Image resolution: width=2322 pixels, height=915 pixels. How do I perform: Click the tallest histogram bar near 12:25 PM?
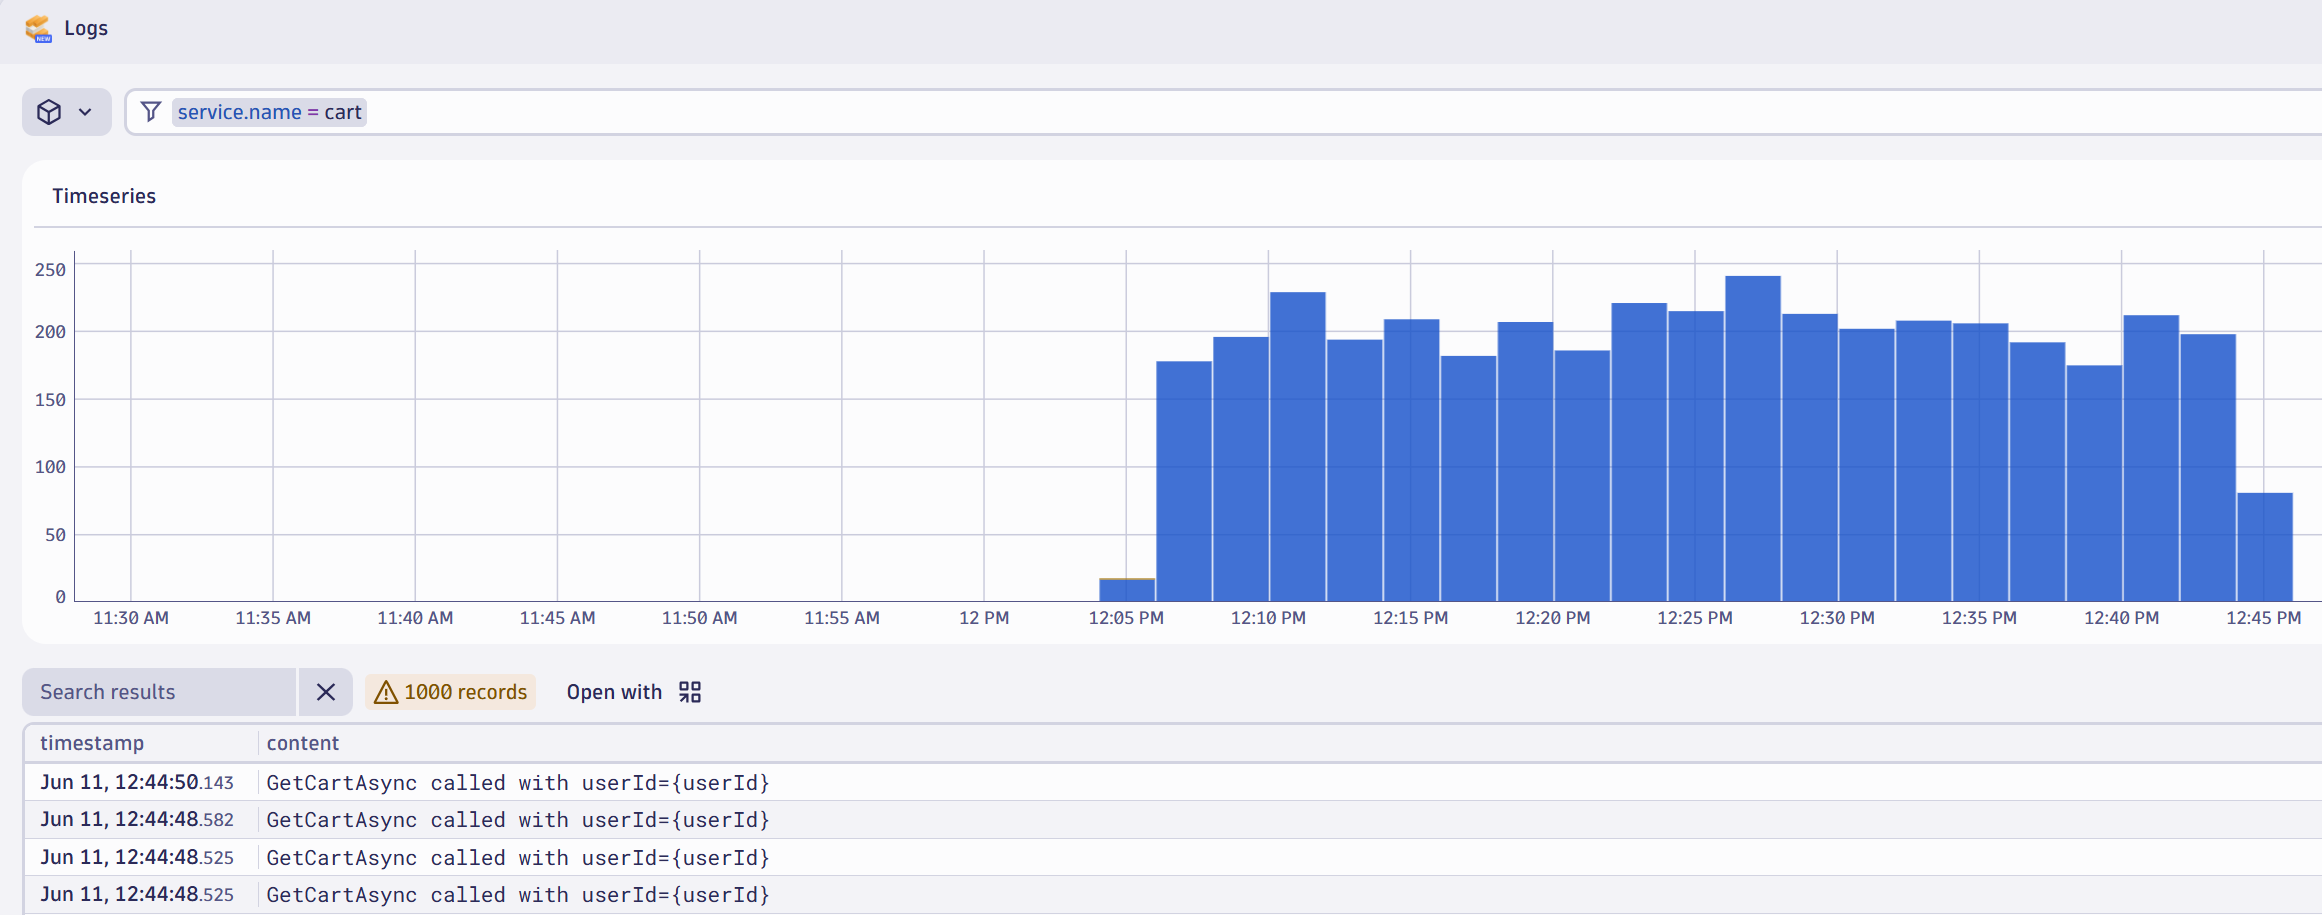coord(1753,438)
